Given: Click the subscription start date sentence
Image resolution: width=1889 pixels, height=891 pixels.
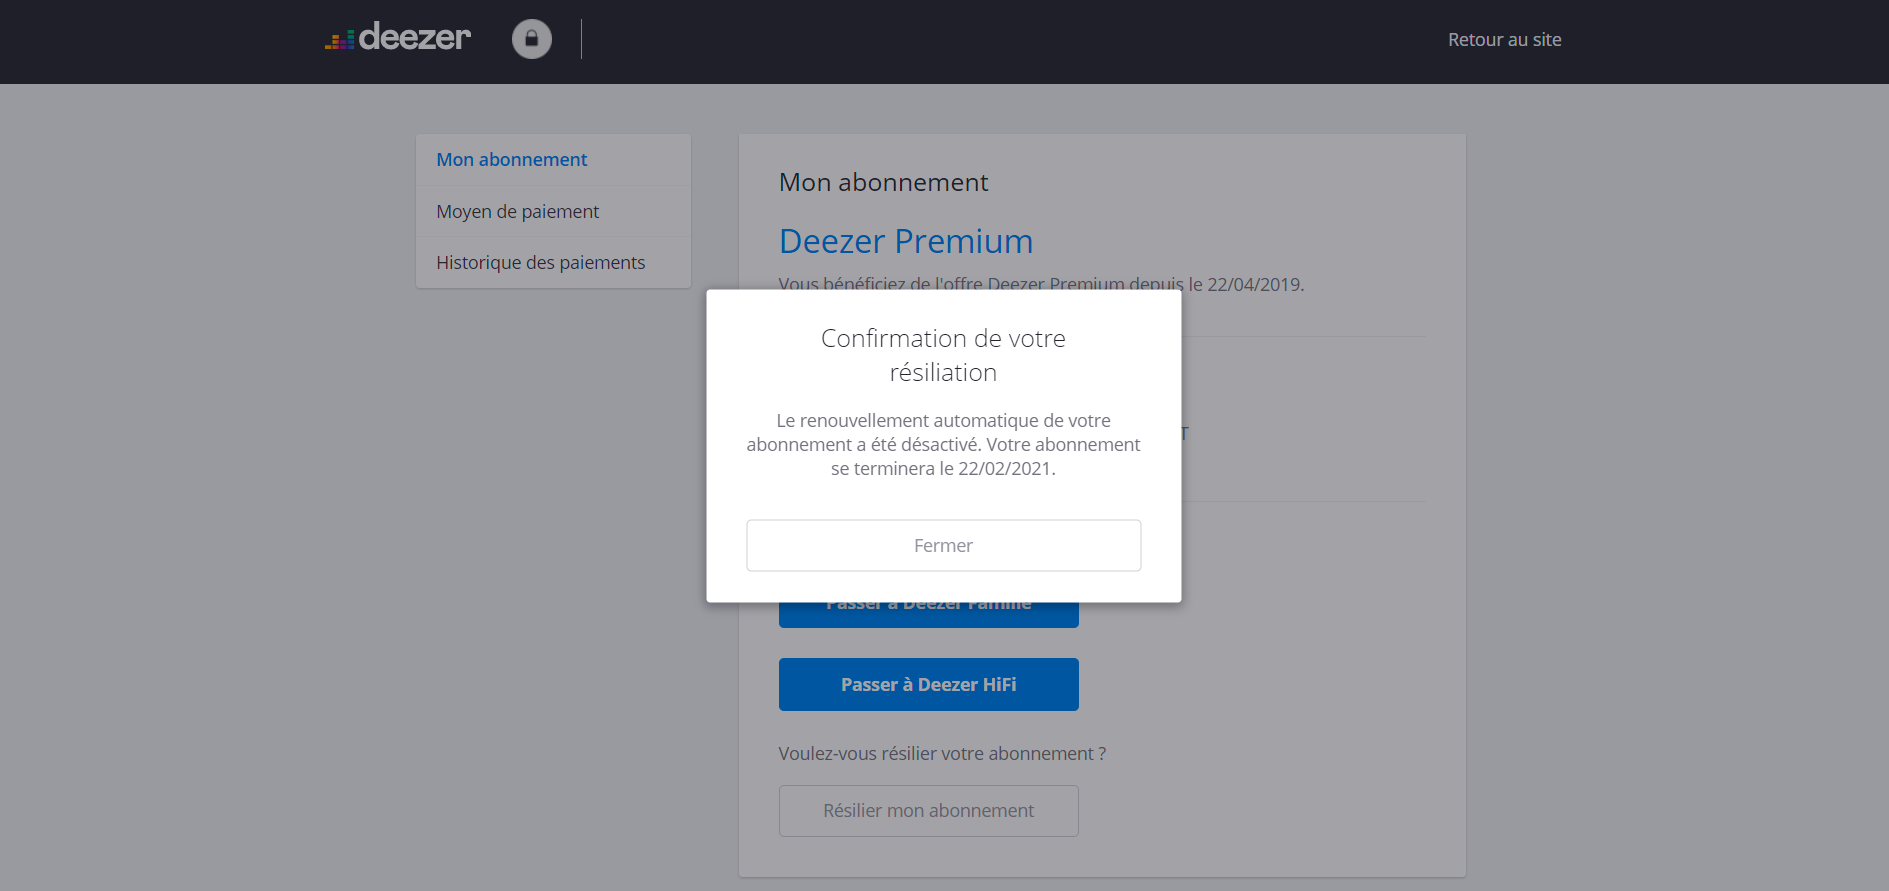Looking at the screenshot, I should (x=1041, y=283).
